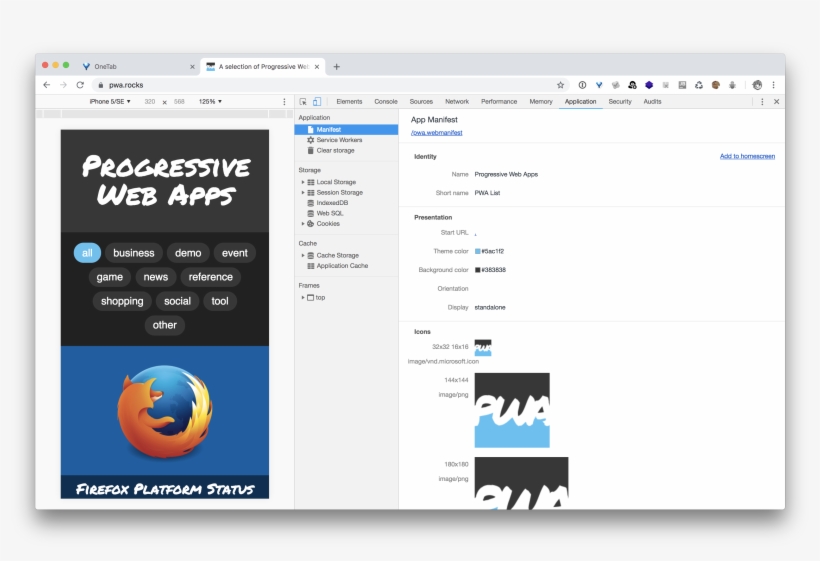Expand the Local Storage tree node
Viewport: 820px width, 561px height.
(x=303, y=182)
